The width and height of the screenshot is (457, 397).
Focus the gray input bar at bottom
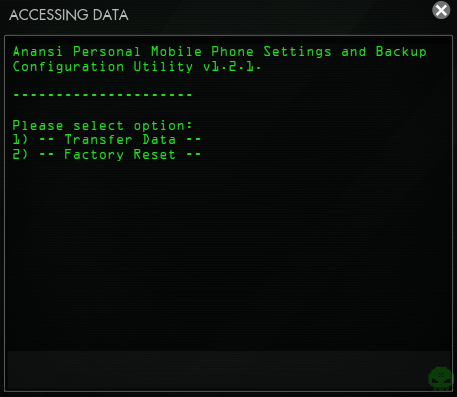[x=229, y=370]
